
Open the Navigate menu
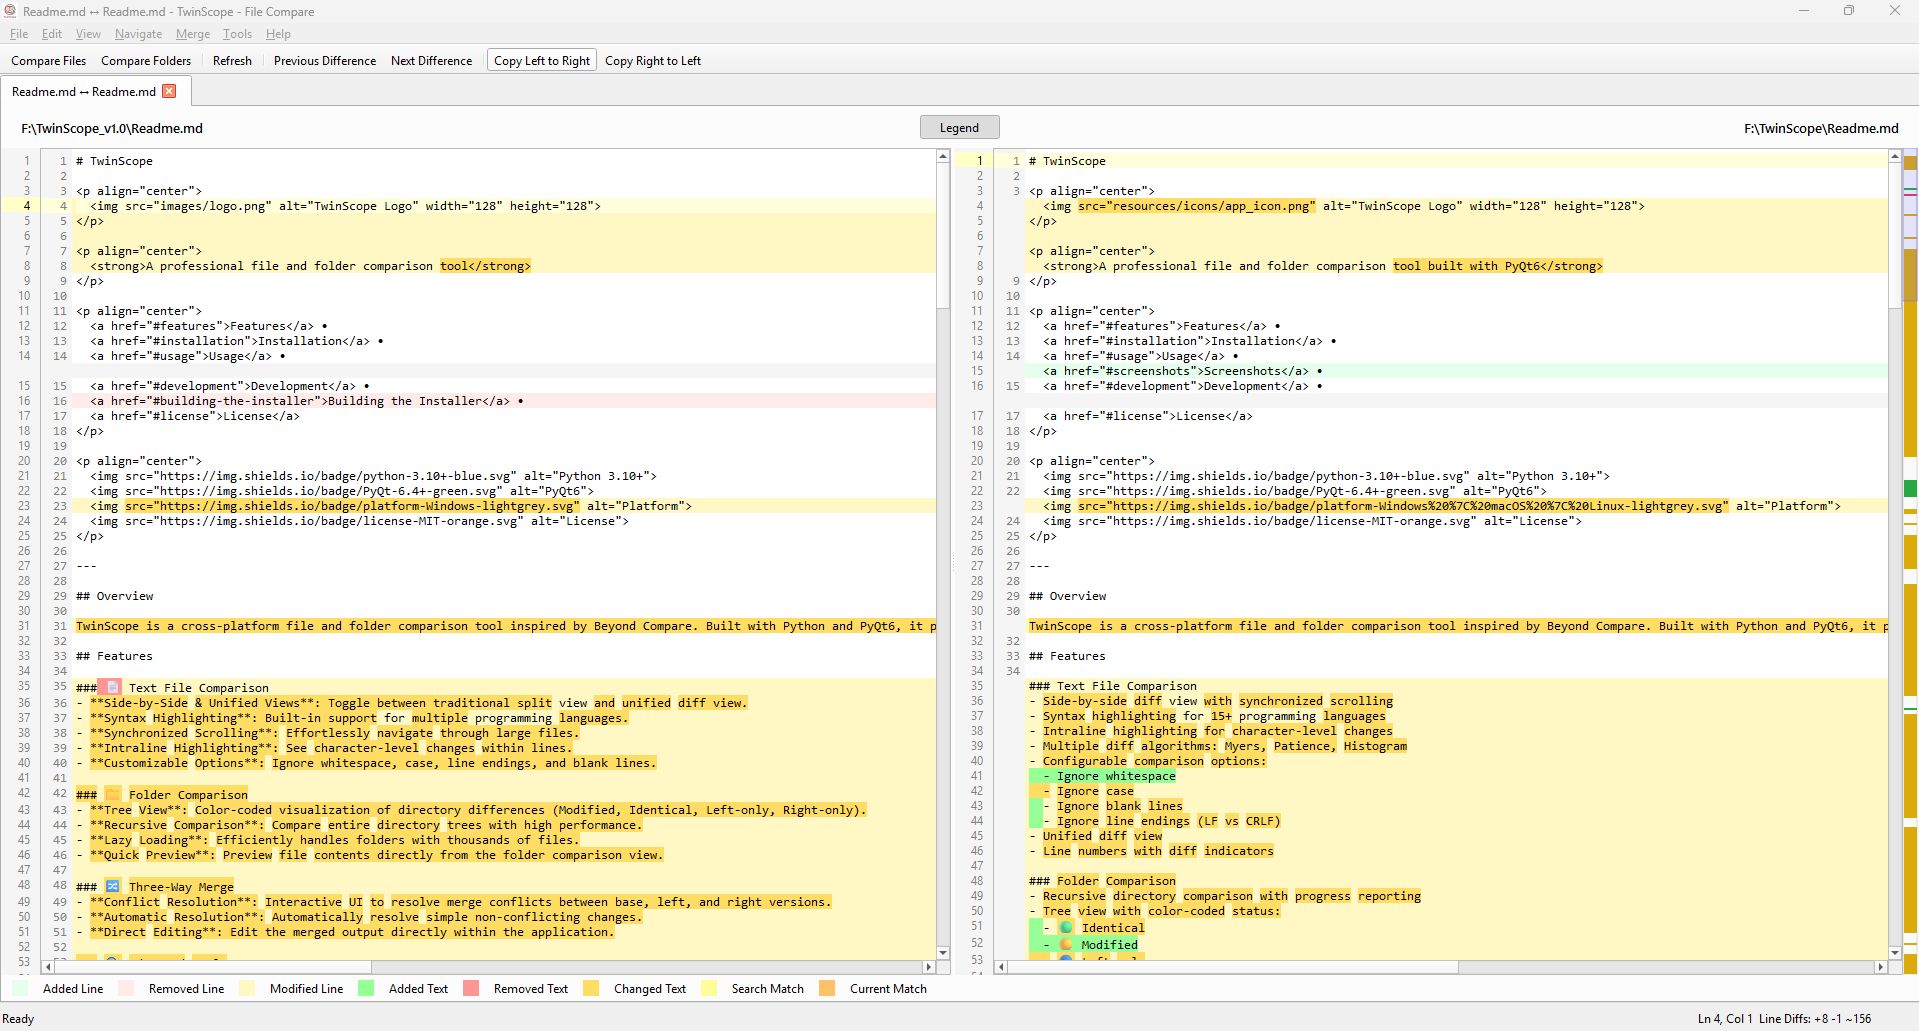click(x=138, y=34)
